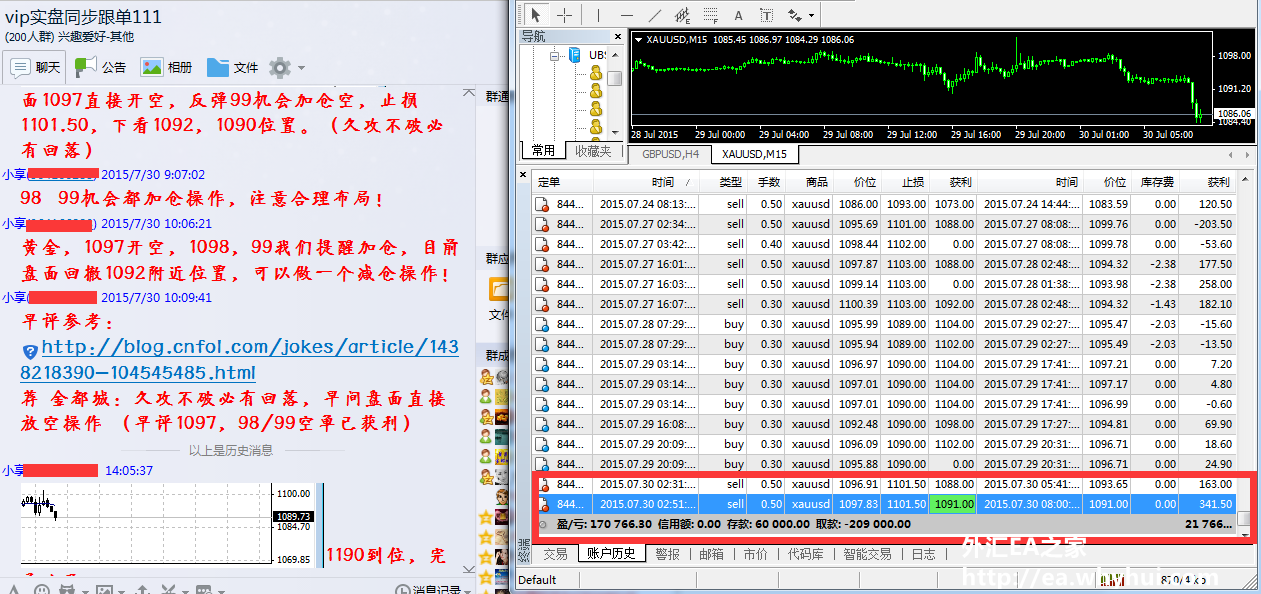1261x594 pixels.
Task: Choose the equidistant channel tool
Action: [683, 15]
